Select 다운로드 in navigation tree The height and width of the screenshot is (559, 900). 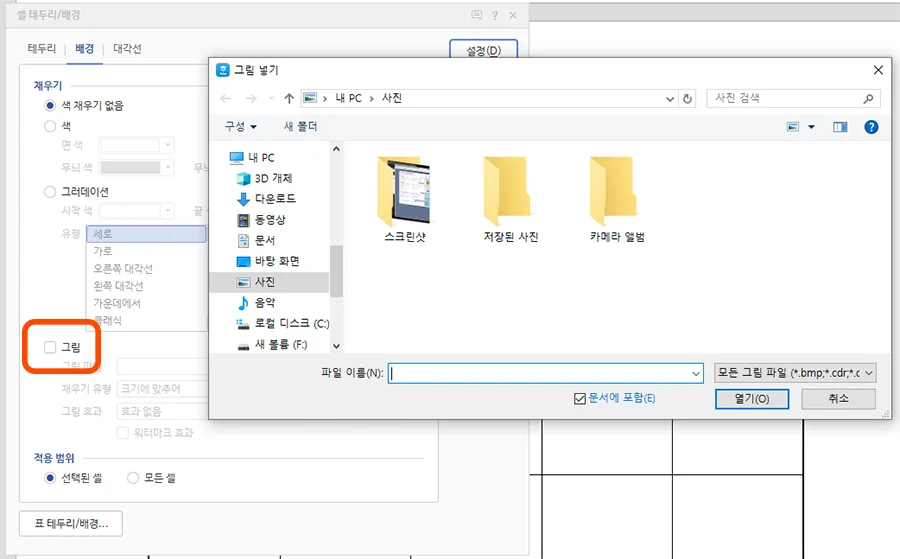coord(266,199)
